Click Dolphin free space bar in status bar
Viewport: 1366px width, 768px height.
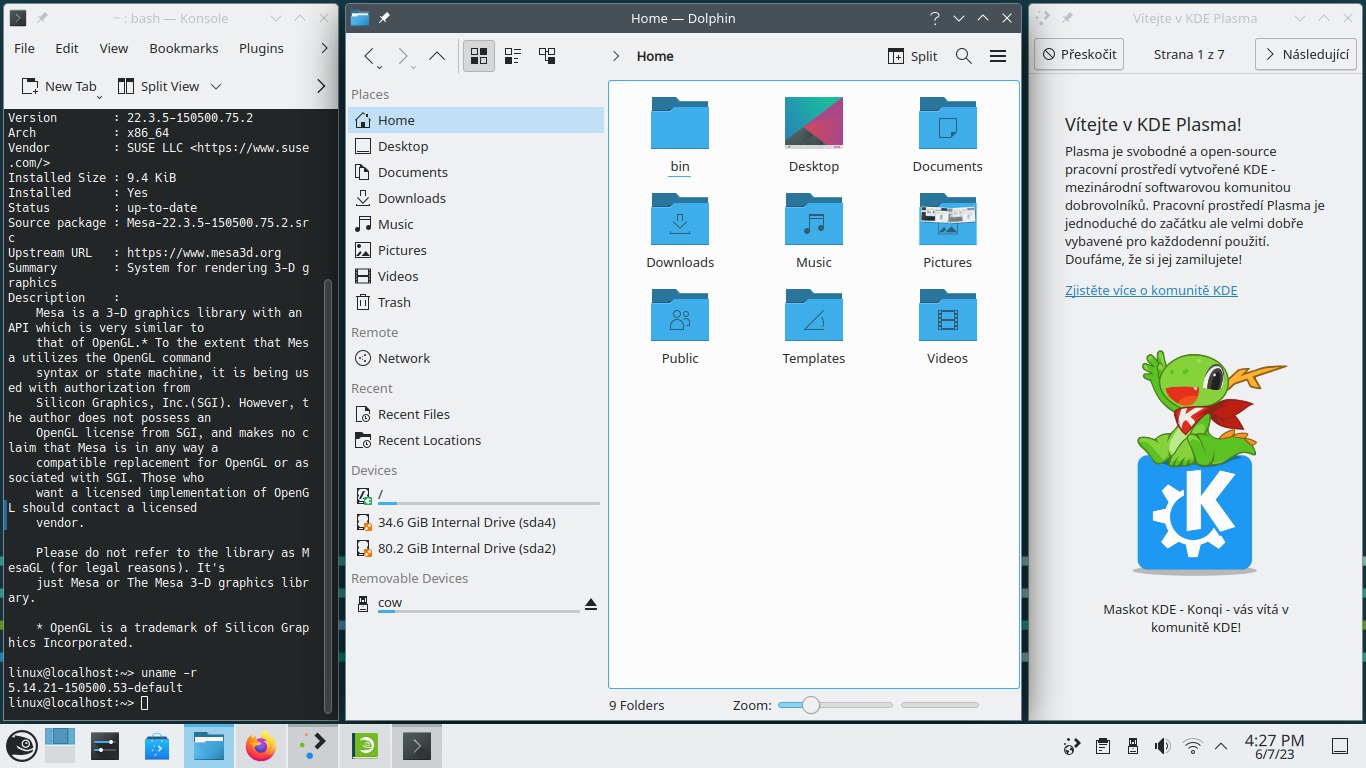pyautogui.click(x=940, y=705)
